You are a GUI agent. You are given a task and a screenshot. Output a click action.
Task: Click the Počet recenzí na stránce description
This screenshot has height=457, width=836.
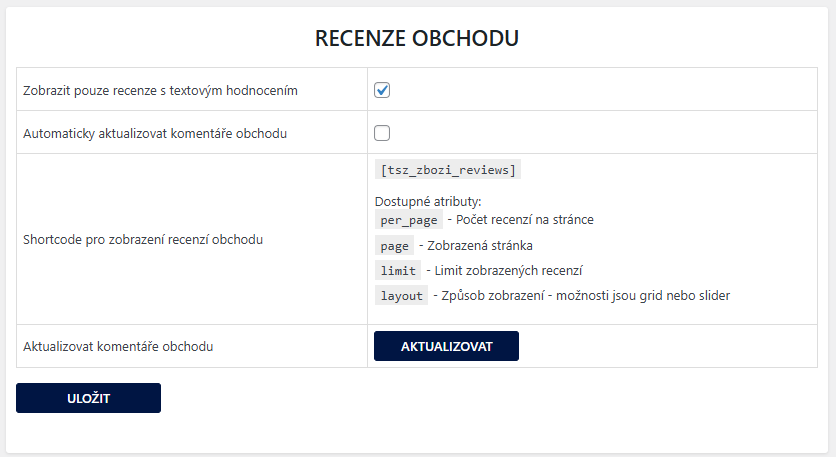click(525, 220)
